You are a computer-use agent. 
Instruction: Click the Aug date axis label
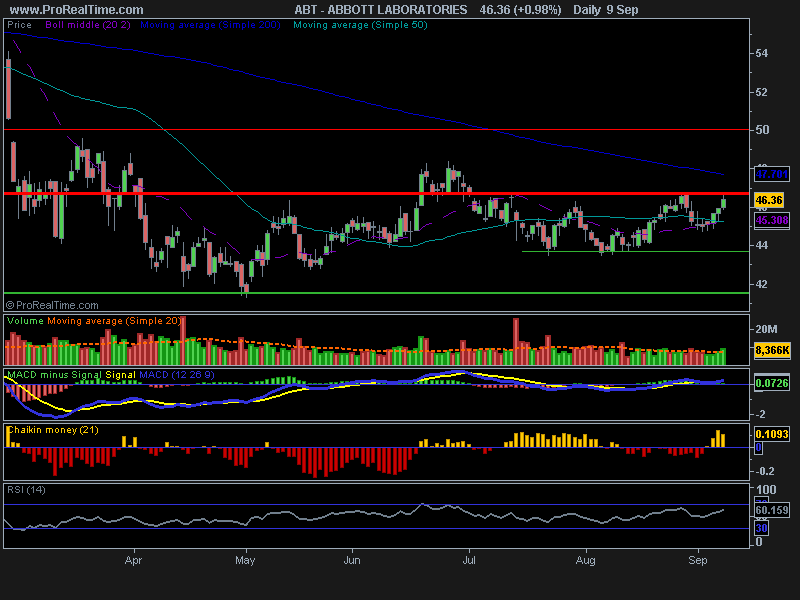(585, 560)
